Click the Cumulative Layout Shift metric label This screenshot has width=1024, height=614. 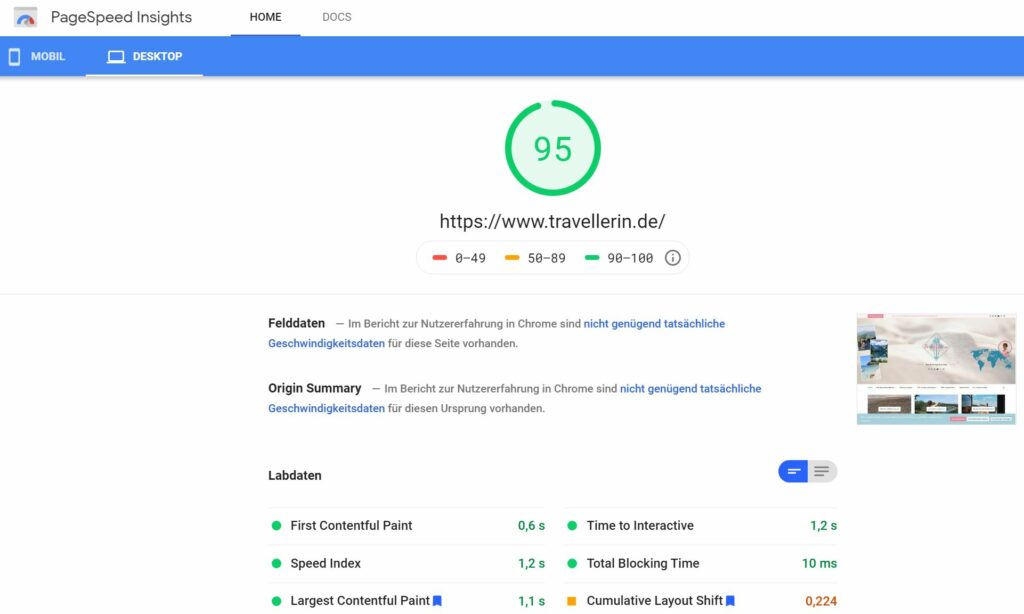click(x=654, y=600)
